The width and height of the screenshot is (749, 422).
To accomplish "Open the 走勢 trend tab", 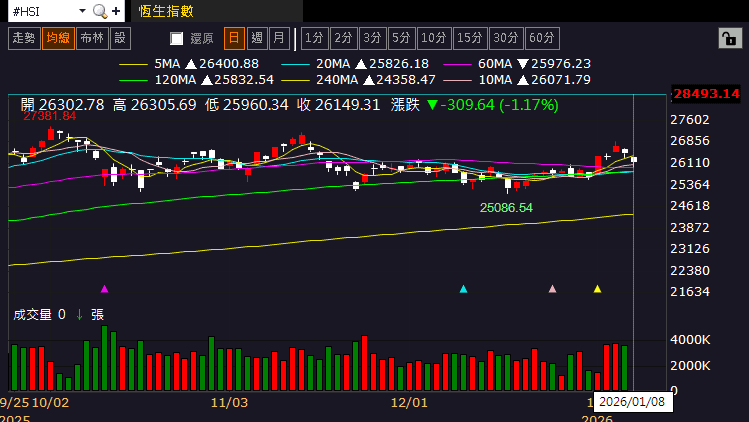I will 23,38.
